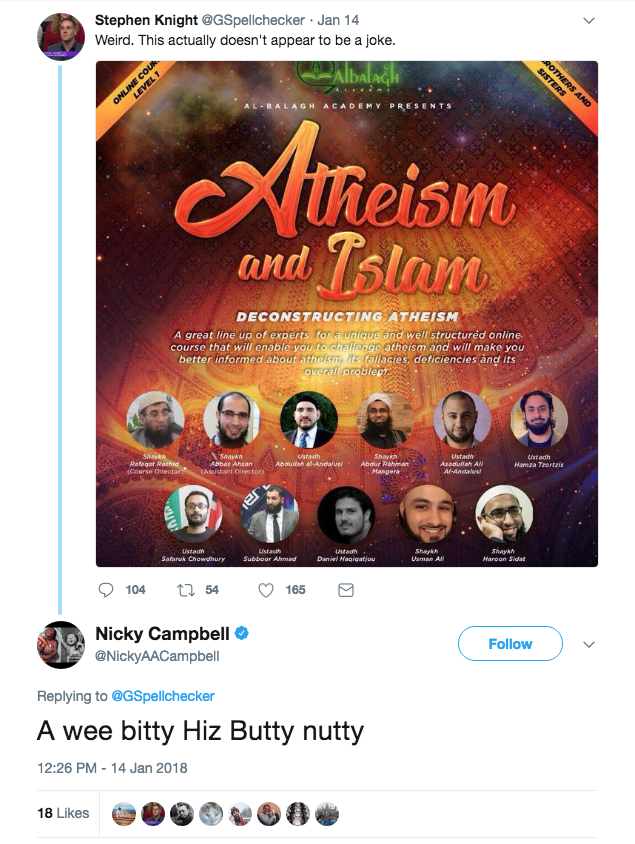Click the Nicky Campbell display name
The image size is (635, 844).
coord(162,634)
